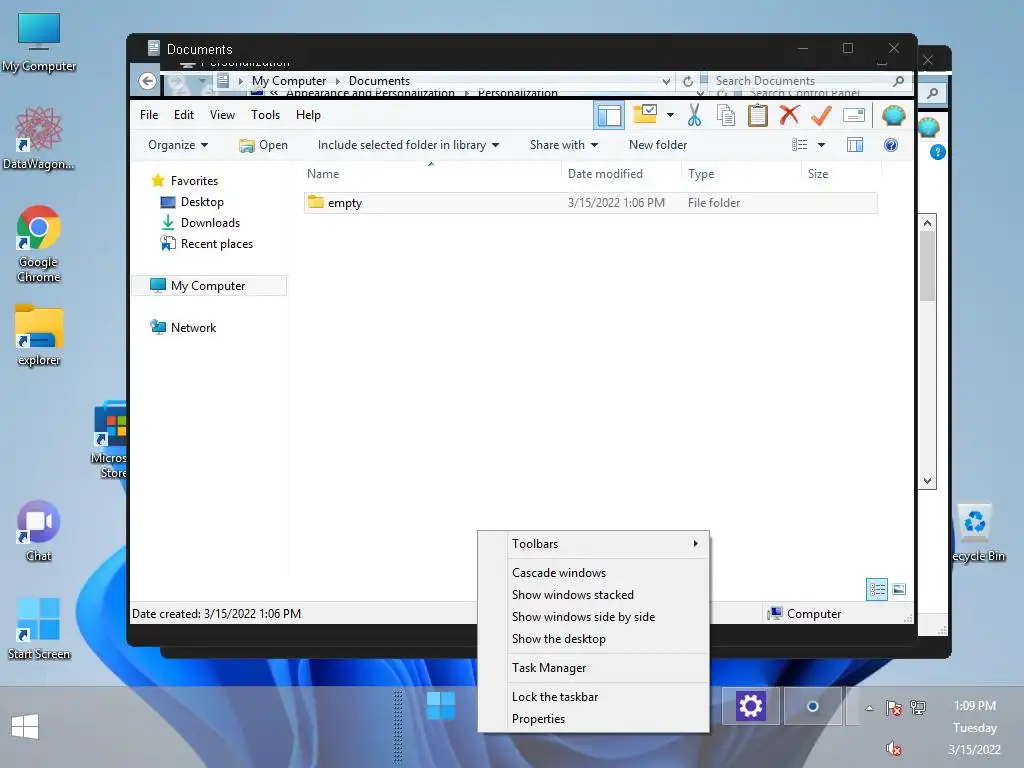Select My Computer in navigation pane

click(x=208, y=285)
